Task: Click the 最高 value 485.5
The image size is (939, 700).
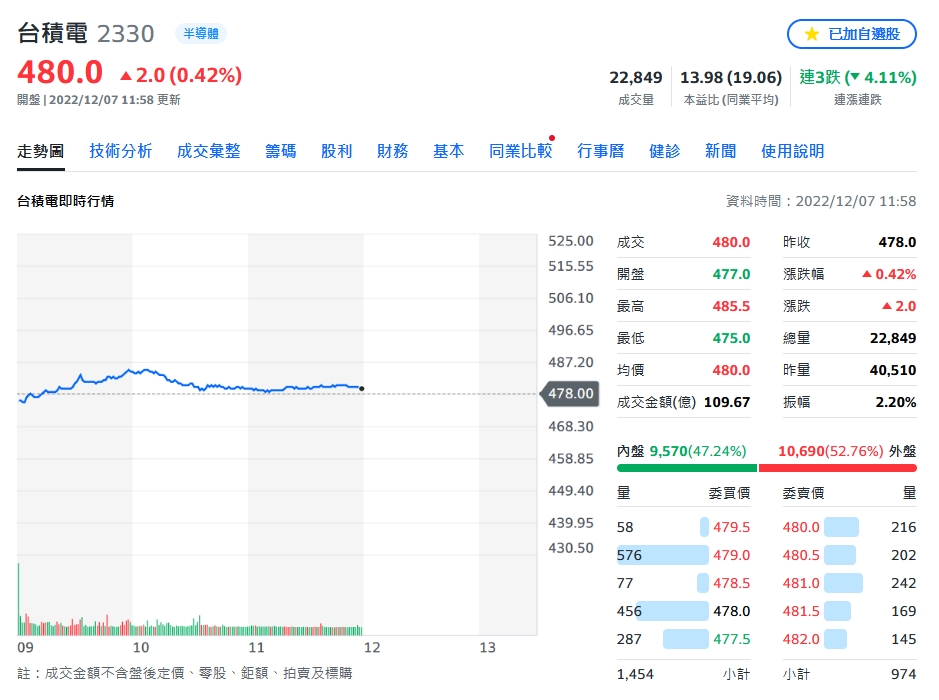Action: tap(731, 306)
